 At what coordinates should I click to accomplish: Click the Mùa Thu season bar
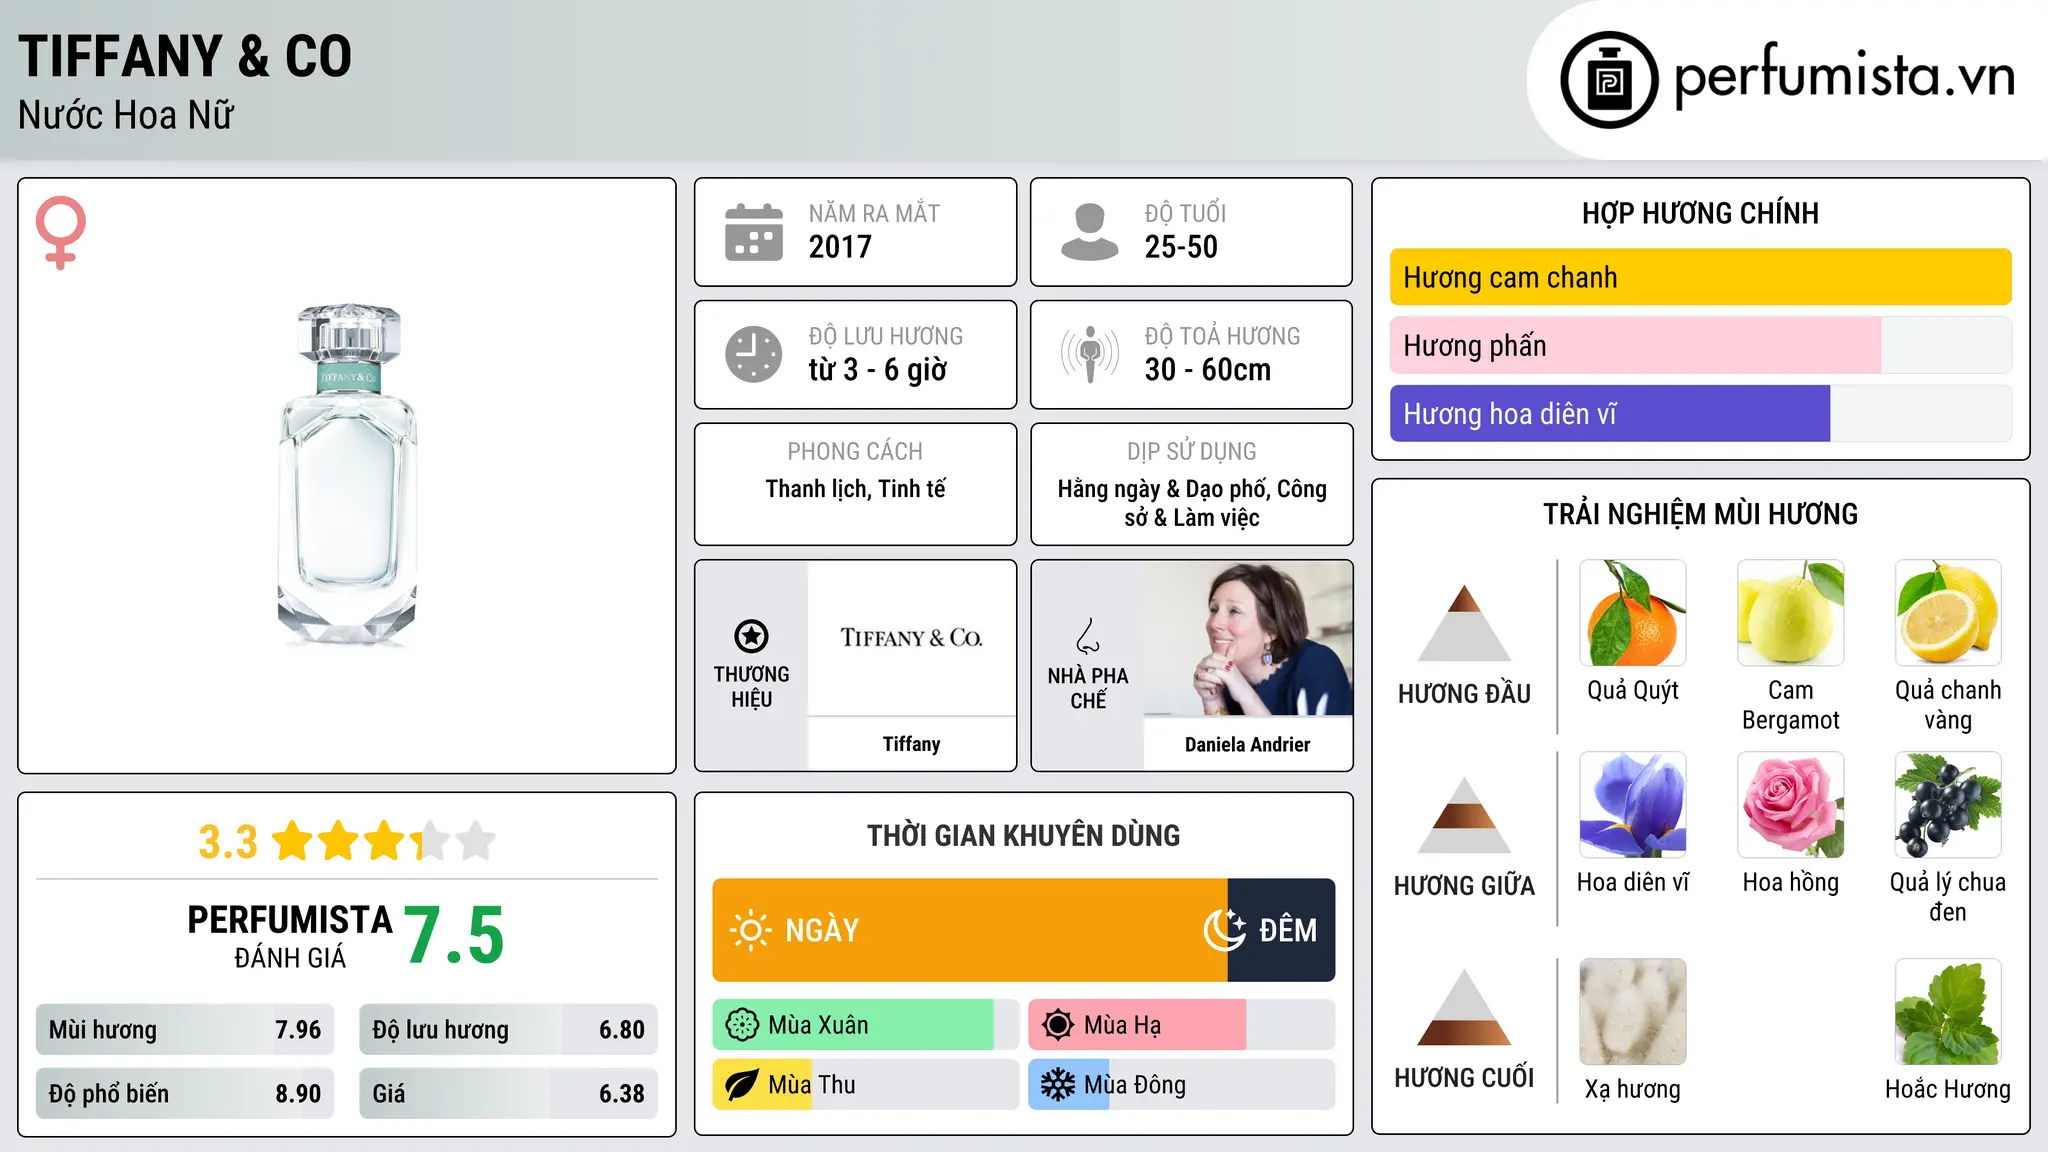(x=866, y=1085)
